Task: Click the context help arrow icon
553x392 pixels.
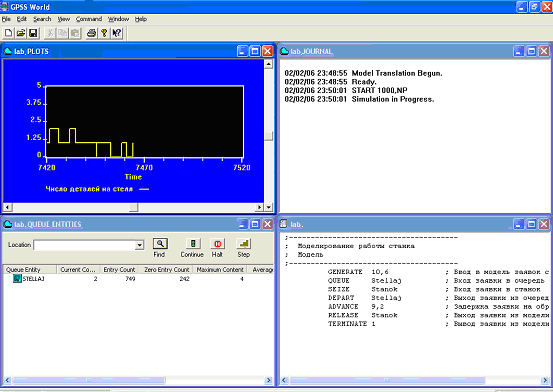Action: 117,33
